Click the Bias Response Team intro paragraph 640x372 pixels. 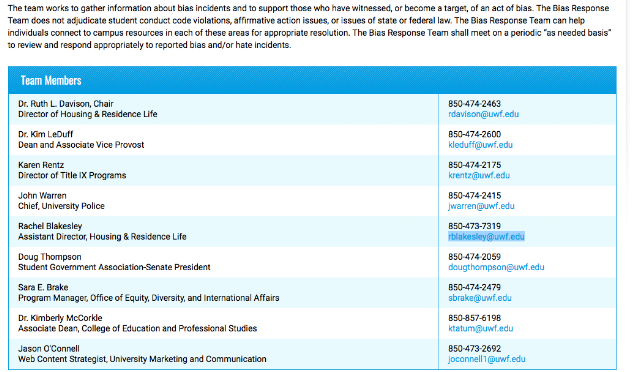(x=309, y=27)
